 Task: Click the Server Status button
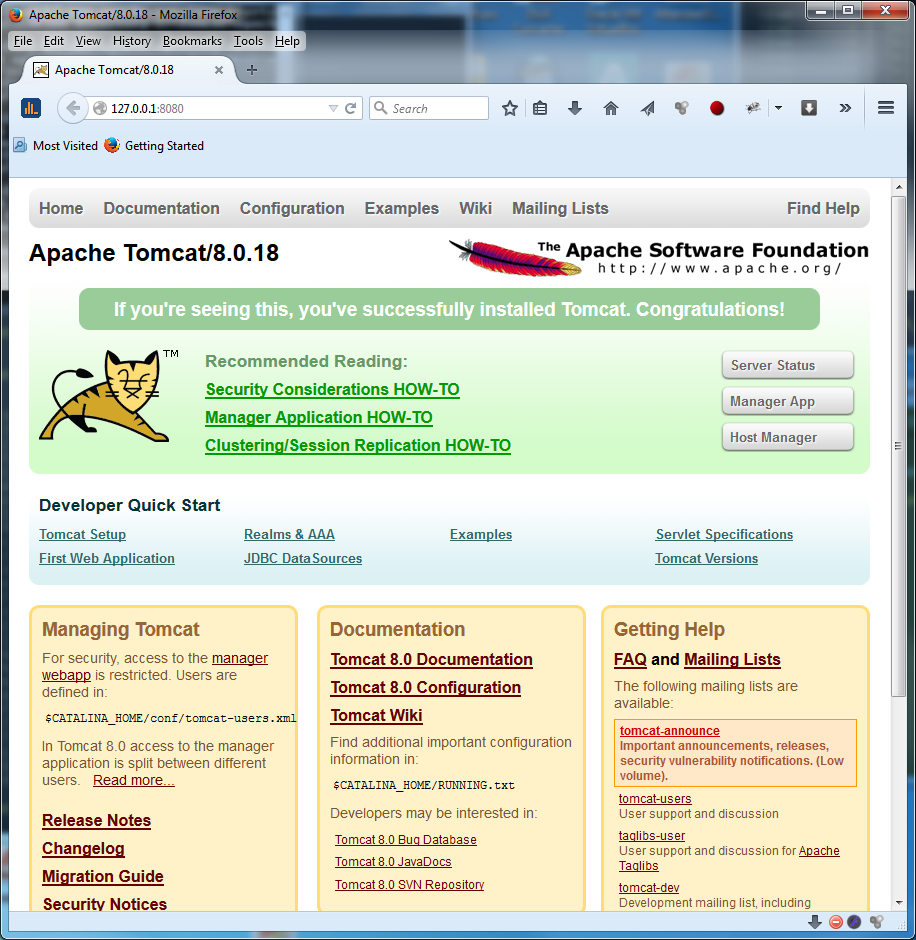click(x=787, y=365)
